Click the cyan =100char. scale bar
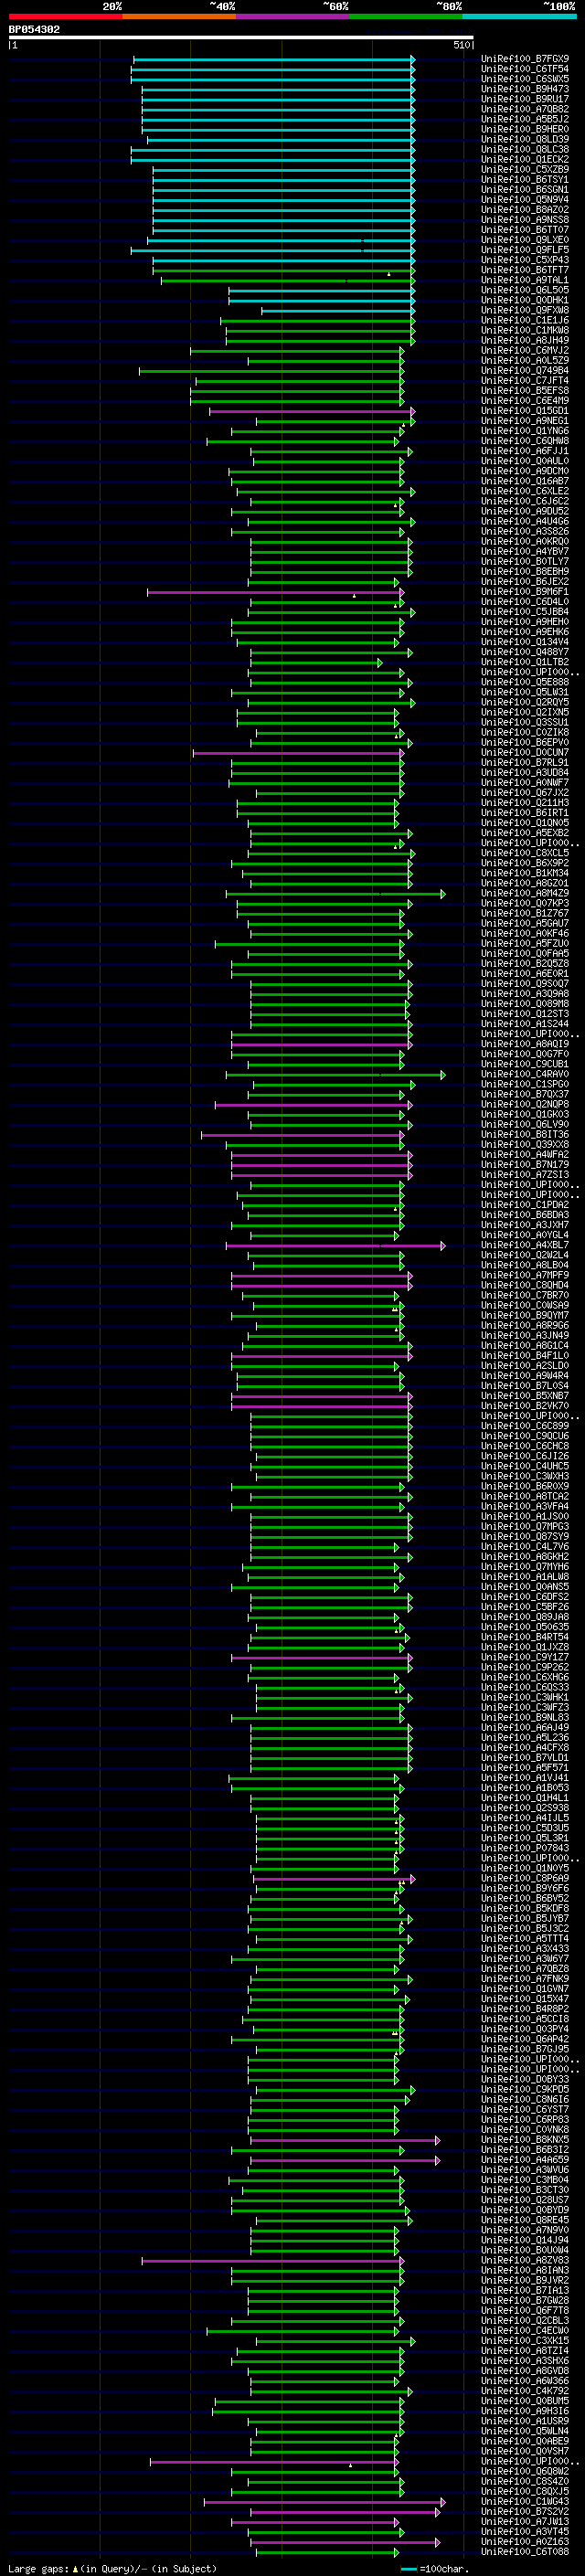The image size is (585, 2576). pos(409,2569)
